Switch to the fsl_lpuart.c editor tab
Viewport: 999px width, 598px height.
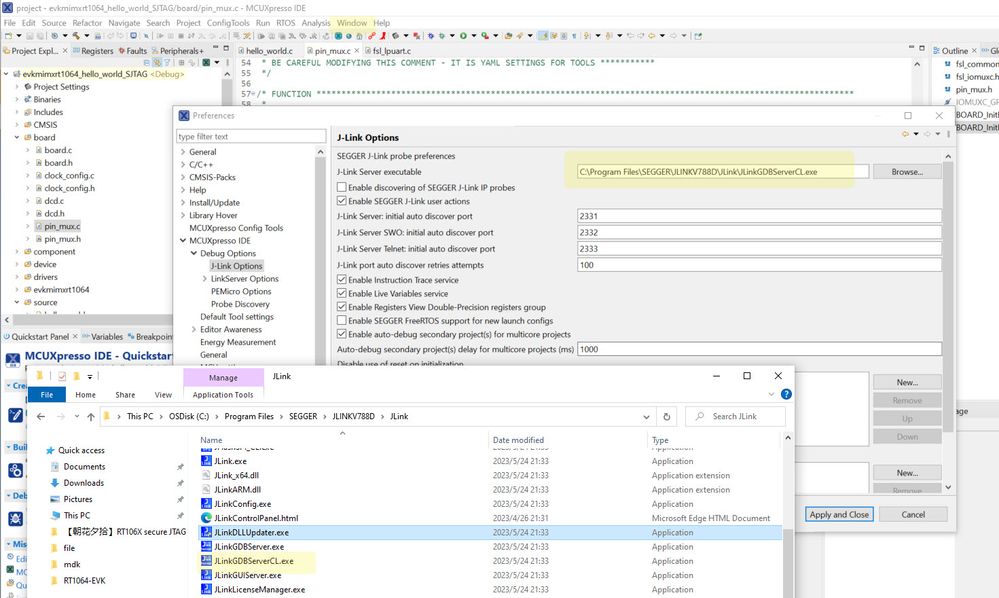(387, 50)
